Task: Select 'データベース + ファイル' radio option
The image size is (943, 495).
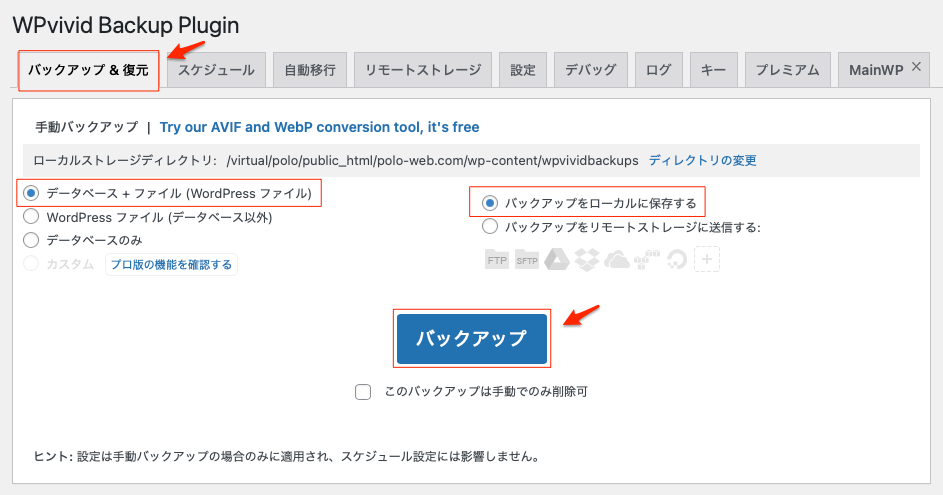Action: point(31,192)
